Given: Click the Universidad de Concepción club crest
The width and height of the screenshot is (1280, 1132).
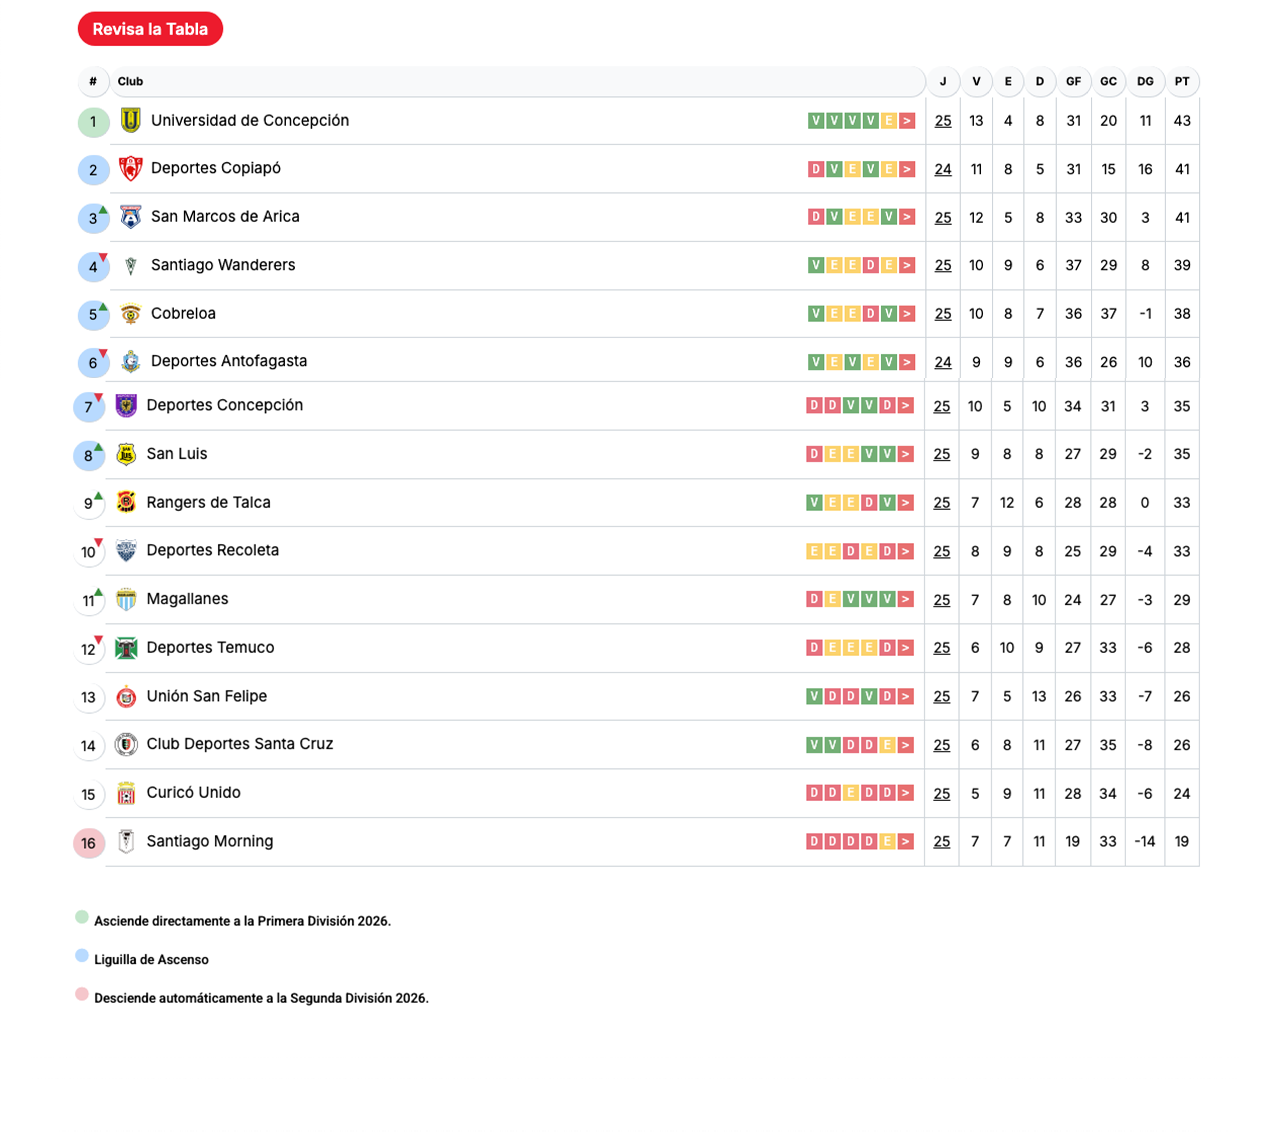Looking at the screenshot, I should 130,121.
